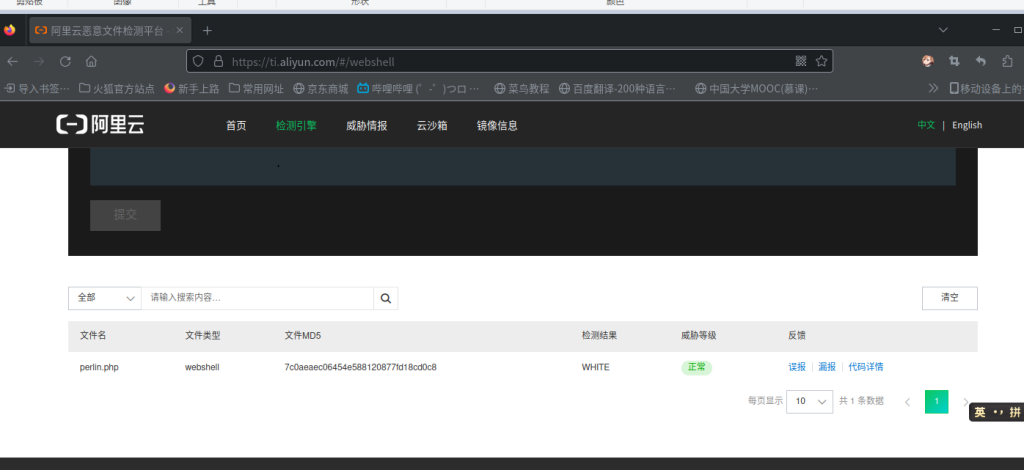Open 代码详情 for perlin.php

click(x=866, y=367)
